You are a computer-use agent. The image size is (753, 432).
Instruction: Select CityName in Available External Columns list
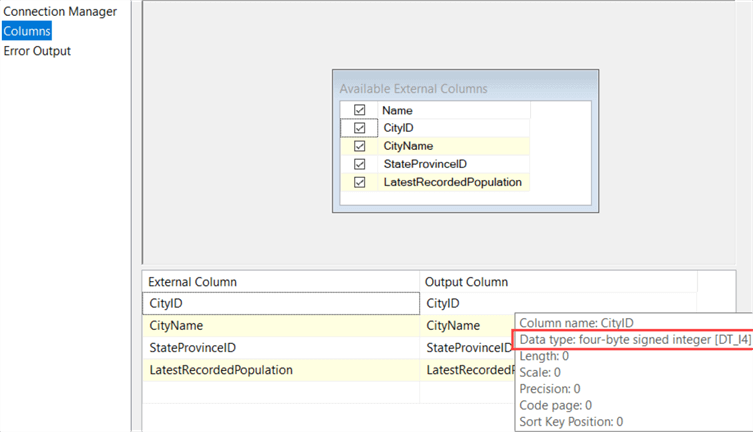pos(454,146)
